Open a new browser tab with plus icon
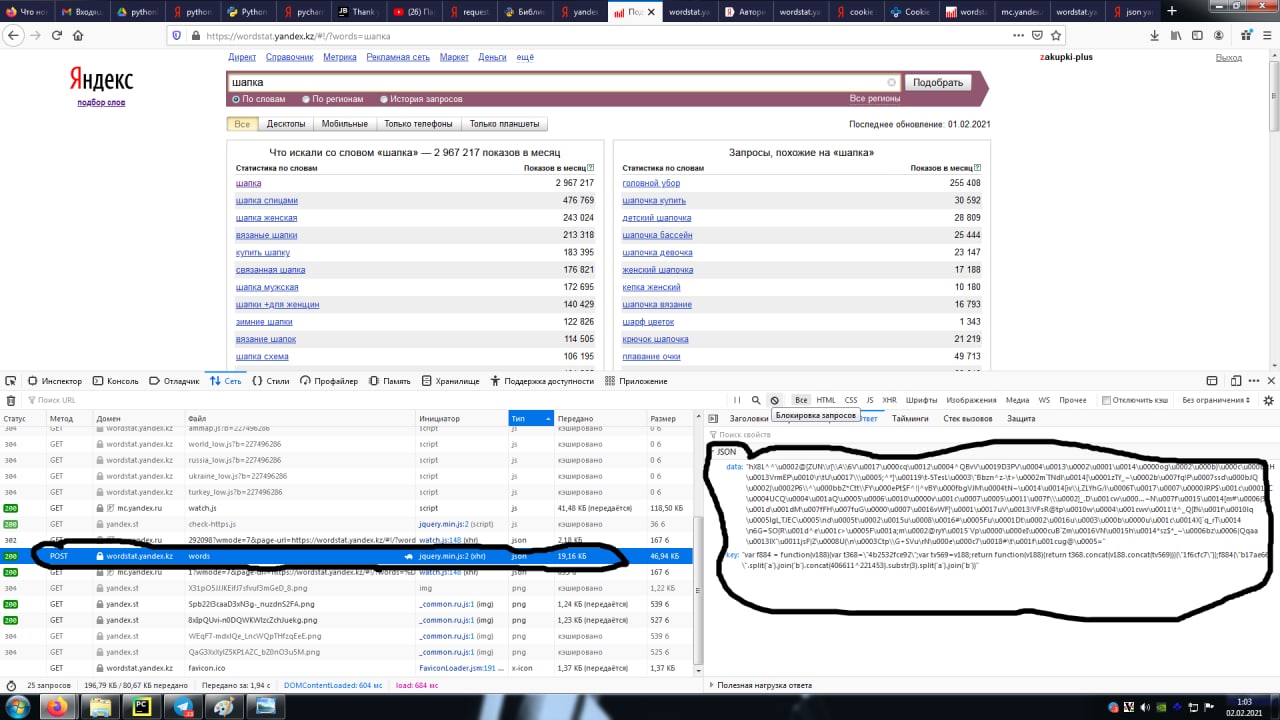The width and height of the screenshot is (1280, 720). click(1171, 12)
